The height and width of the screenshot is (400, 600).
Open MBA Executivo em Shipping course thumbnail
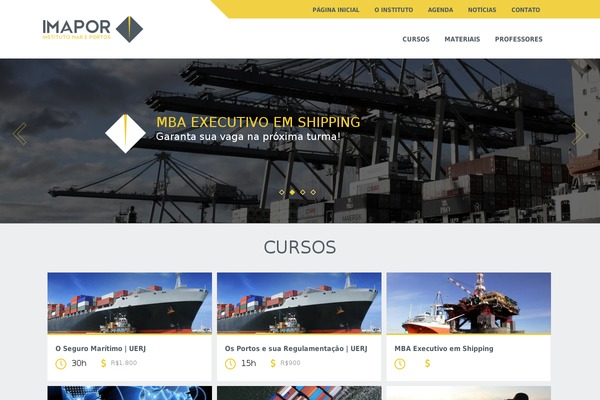tap(469, 303)
